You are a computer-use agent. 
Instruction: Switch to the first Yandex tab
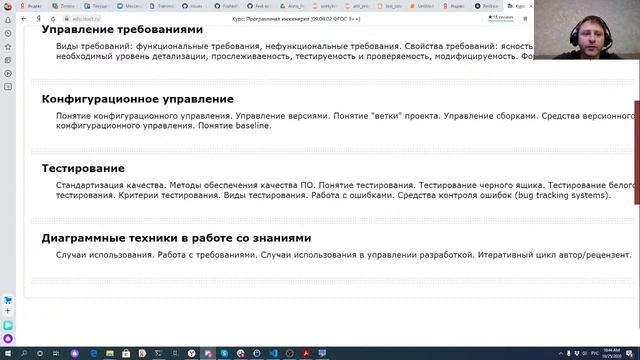tap(32, 6)
